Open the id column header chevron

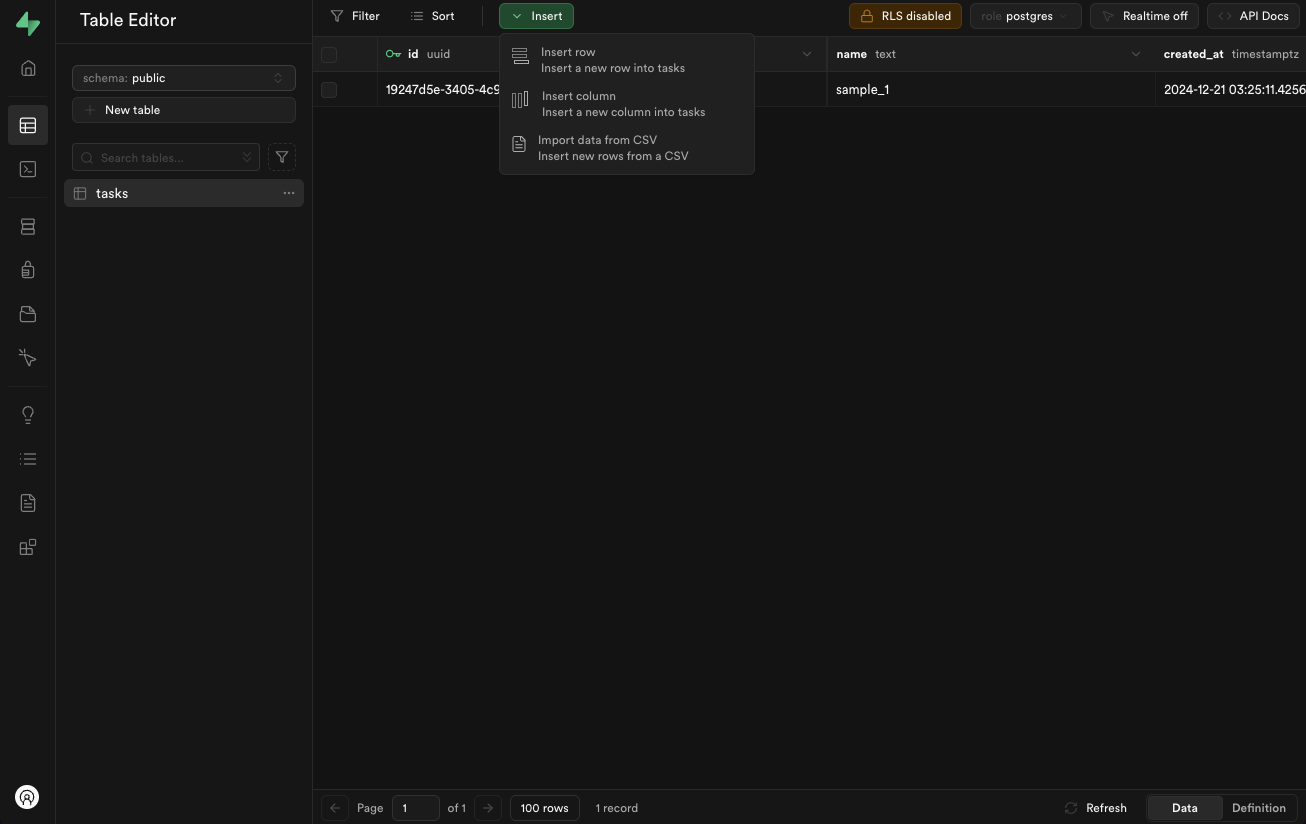pyautogui.click(x=807, y=54)
